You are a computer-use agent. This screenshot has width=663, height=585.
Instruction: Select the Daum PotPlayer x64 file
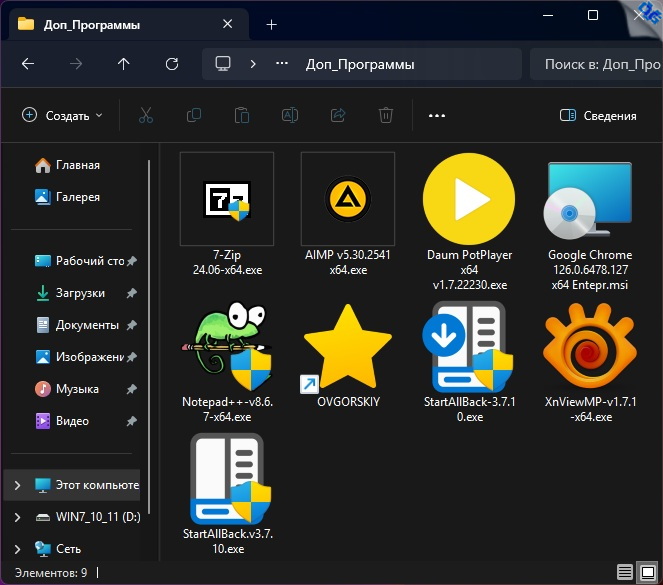[468, 199]
